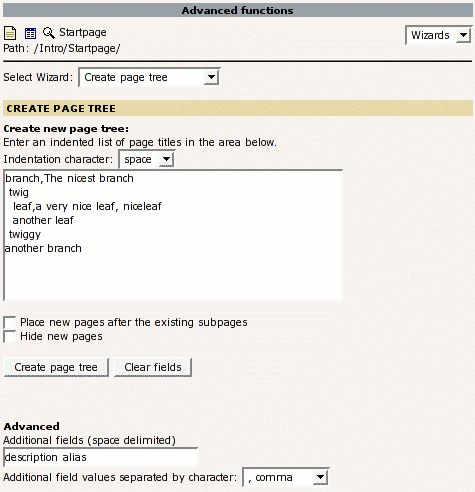
Task: Click the magnifying glass view icon
Action: click(x=49, y=33)
